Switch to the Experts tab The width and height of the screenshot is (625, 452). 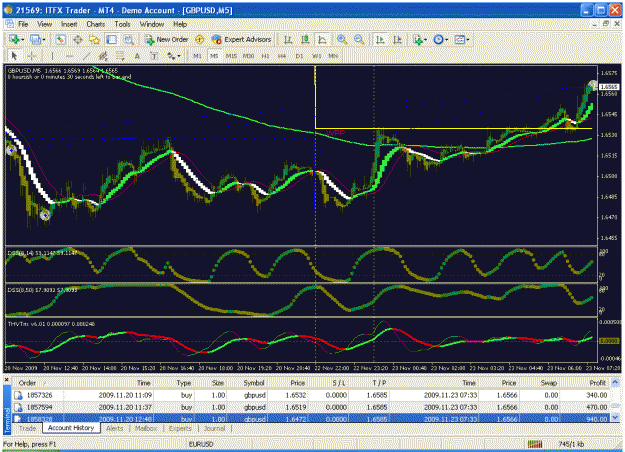pyautogui.click(x=180, y=428)
